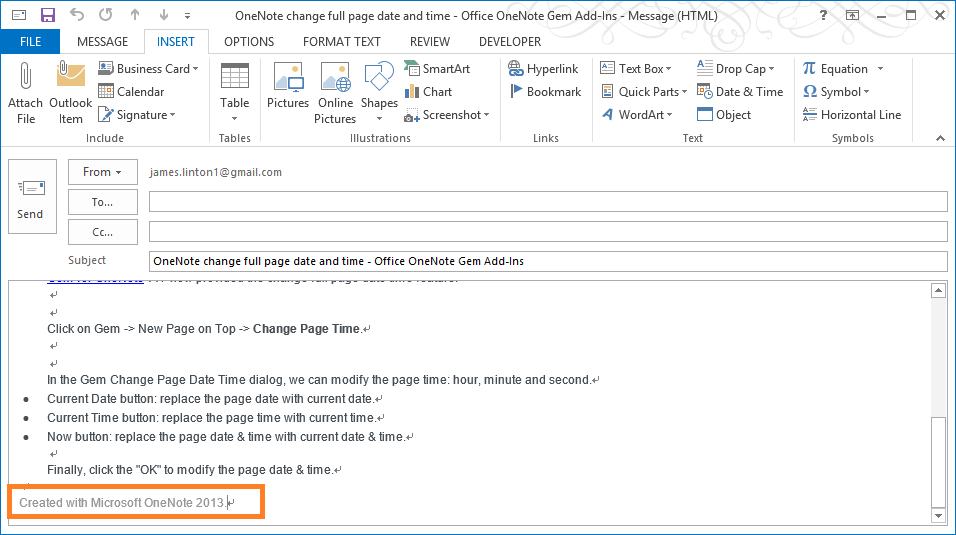Open the Shapes gallery
The width and height of the screenshot is (956, 535).
[x=379, y=93]
